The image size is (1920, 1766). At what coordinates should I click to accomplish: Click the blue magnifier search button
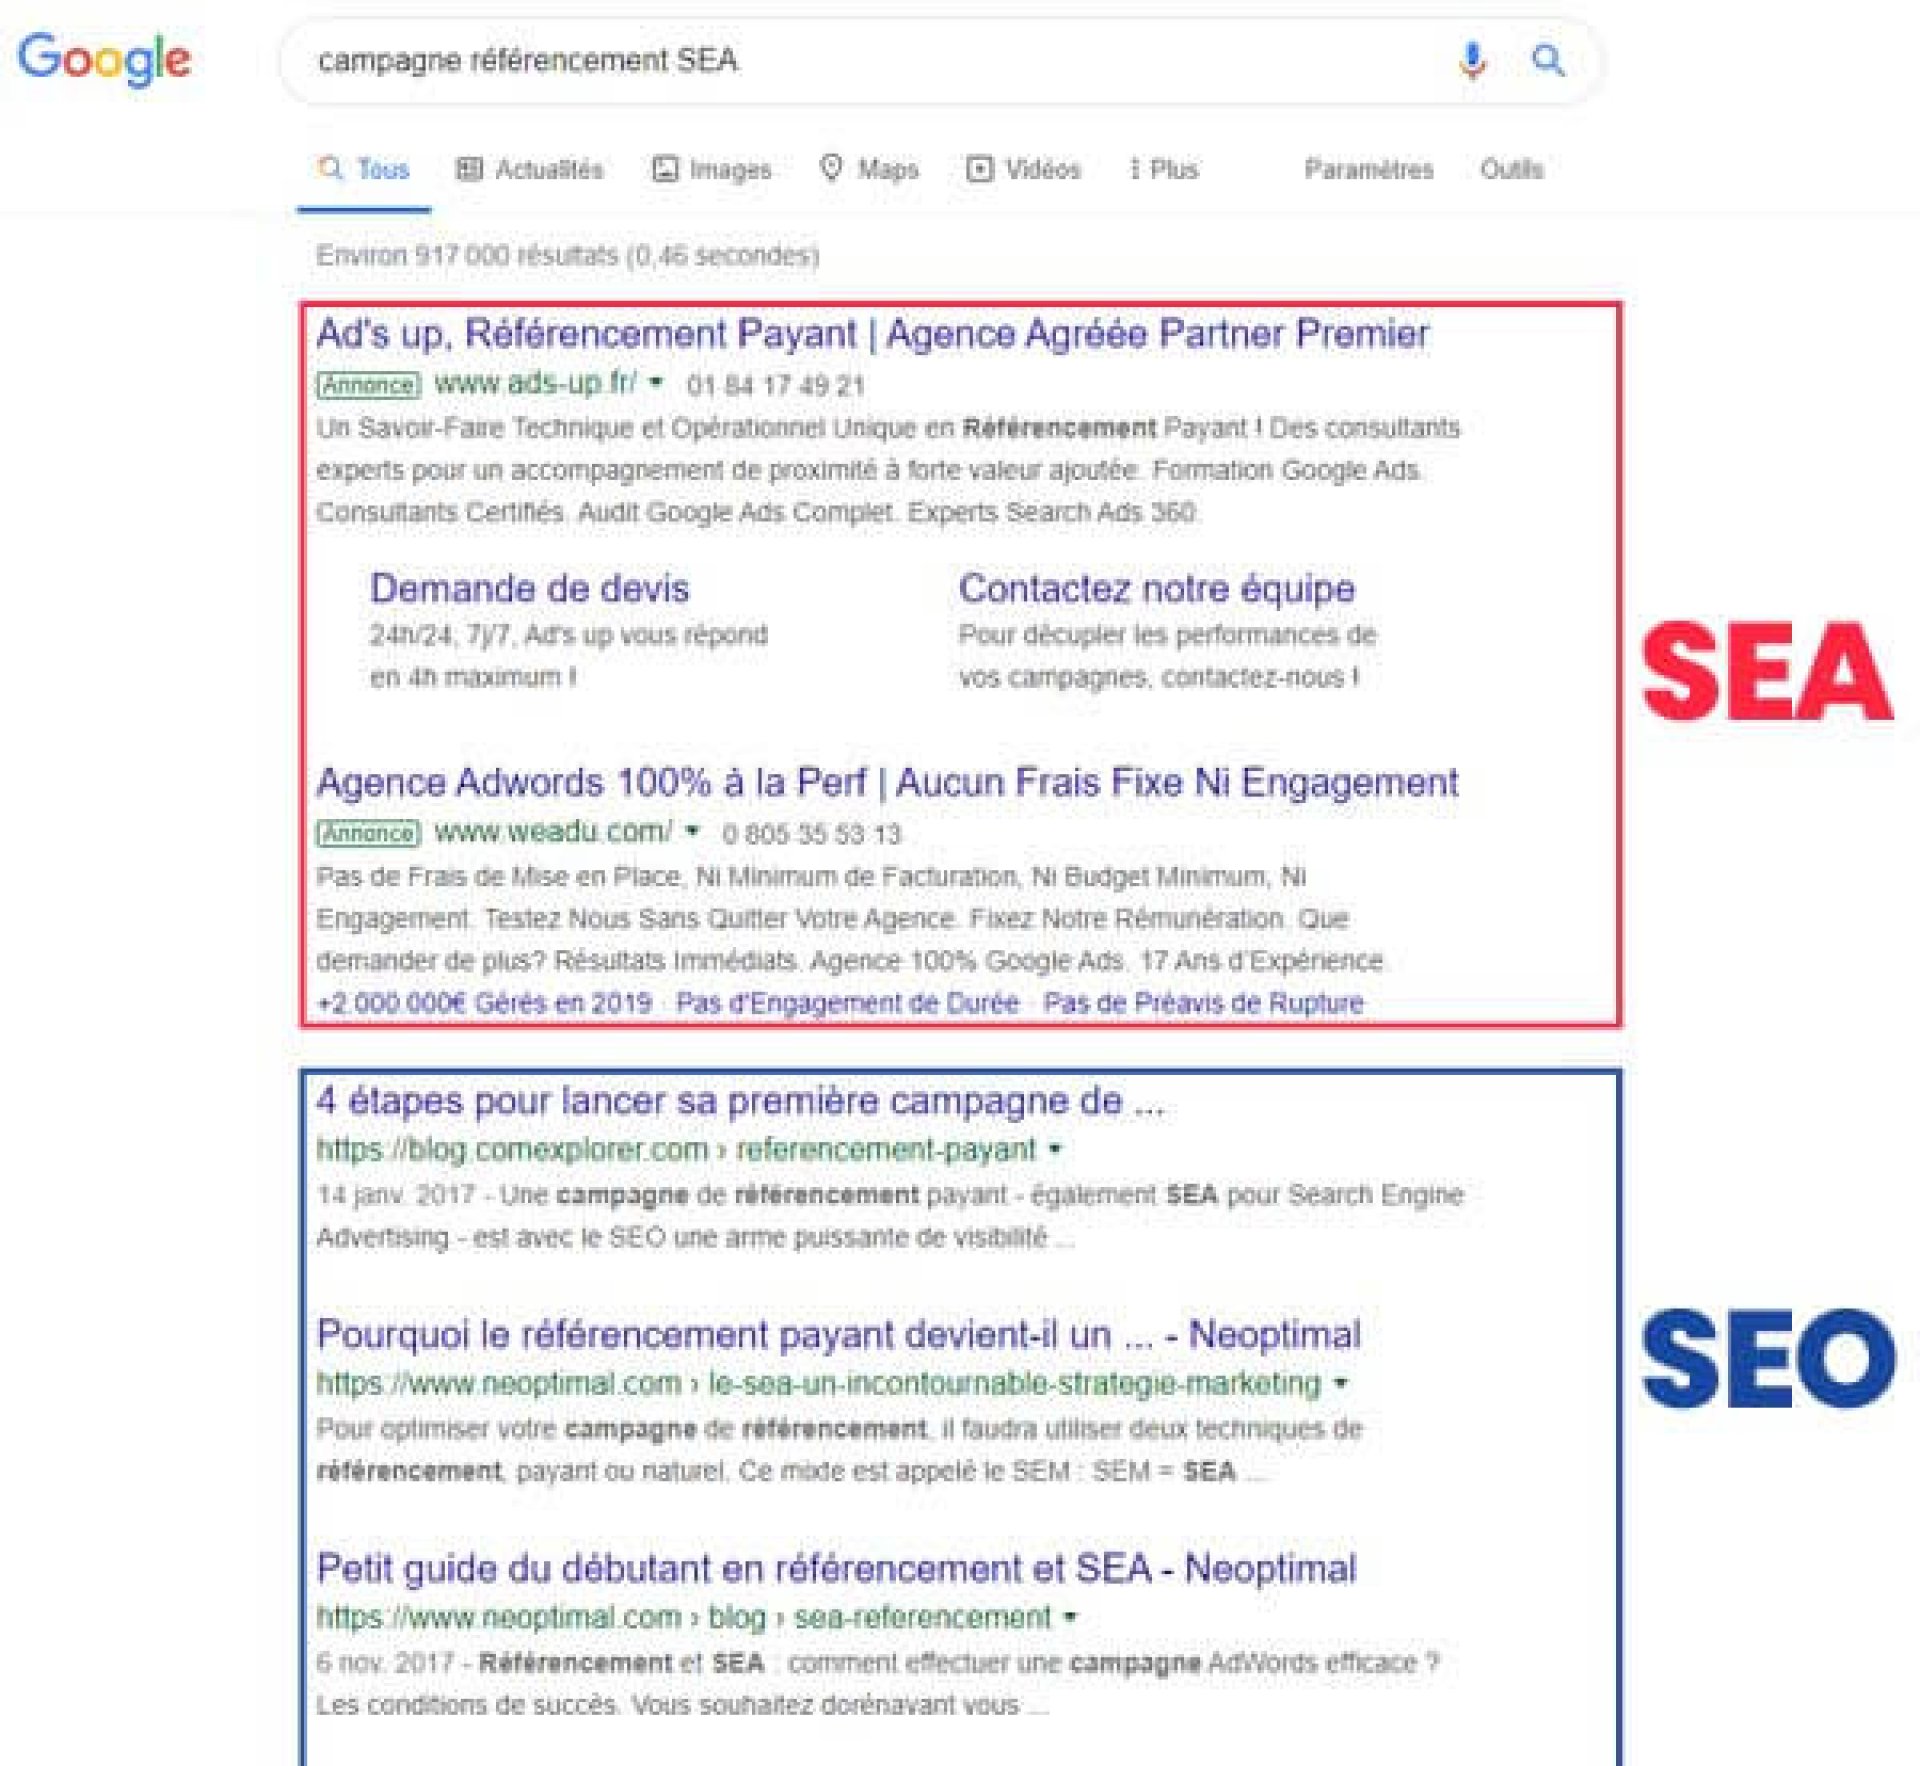[1548, 60]
